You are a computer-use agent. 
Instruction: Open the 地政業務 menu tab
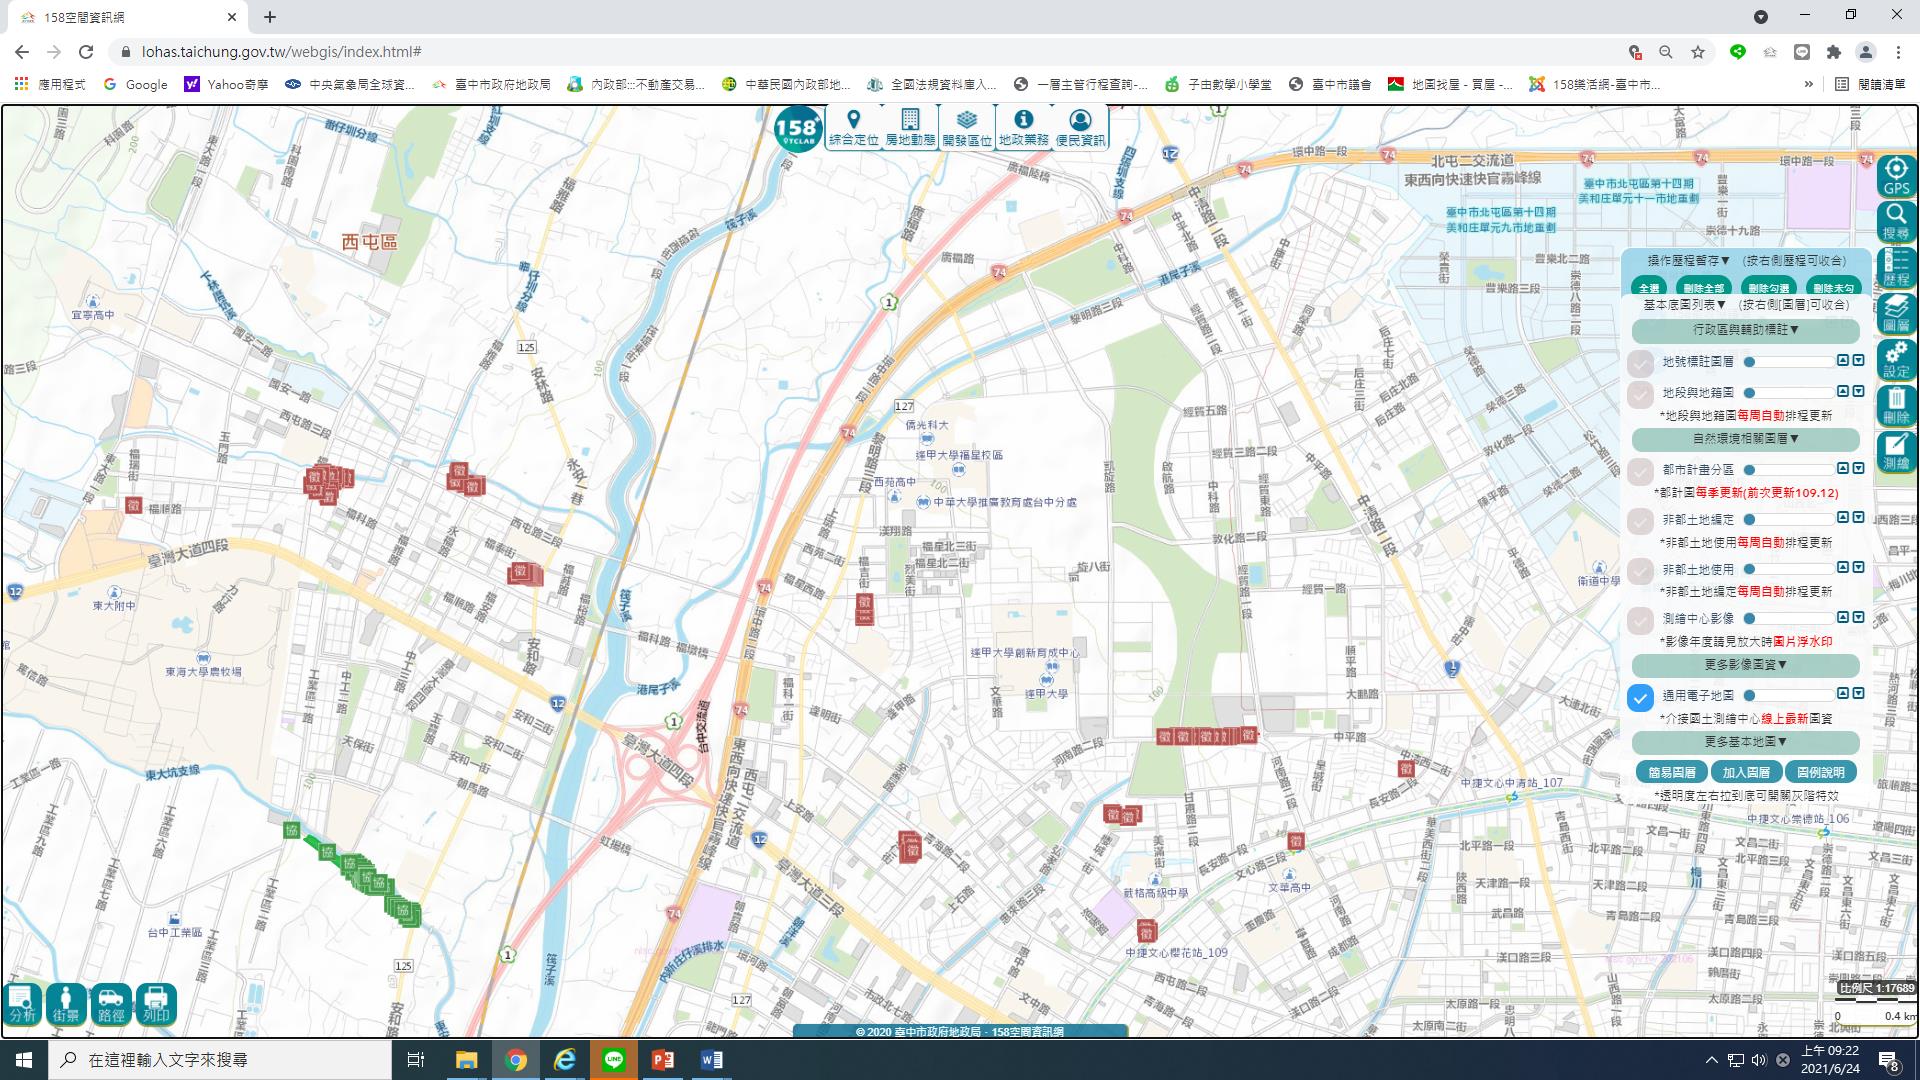1023,129
